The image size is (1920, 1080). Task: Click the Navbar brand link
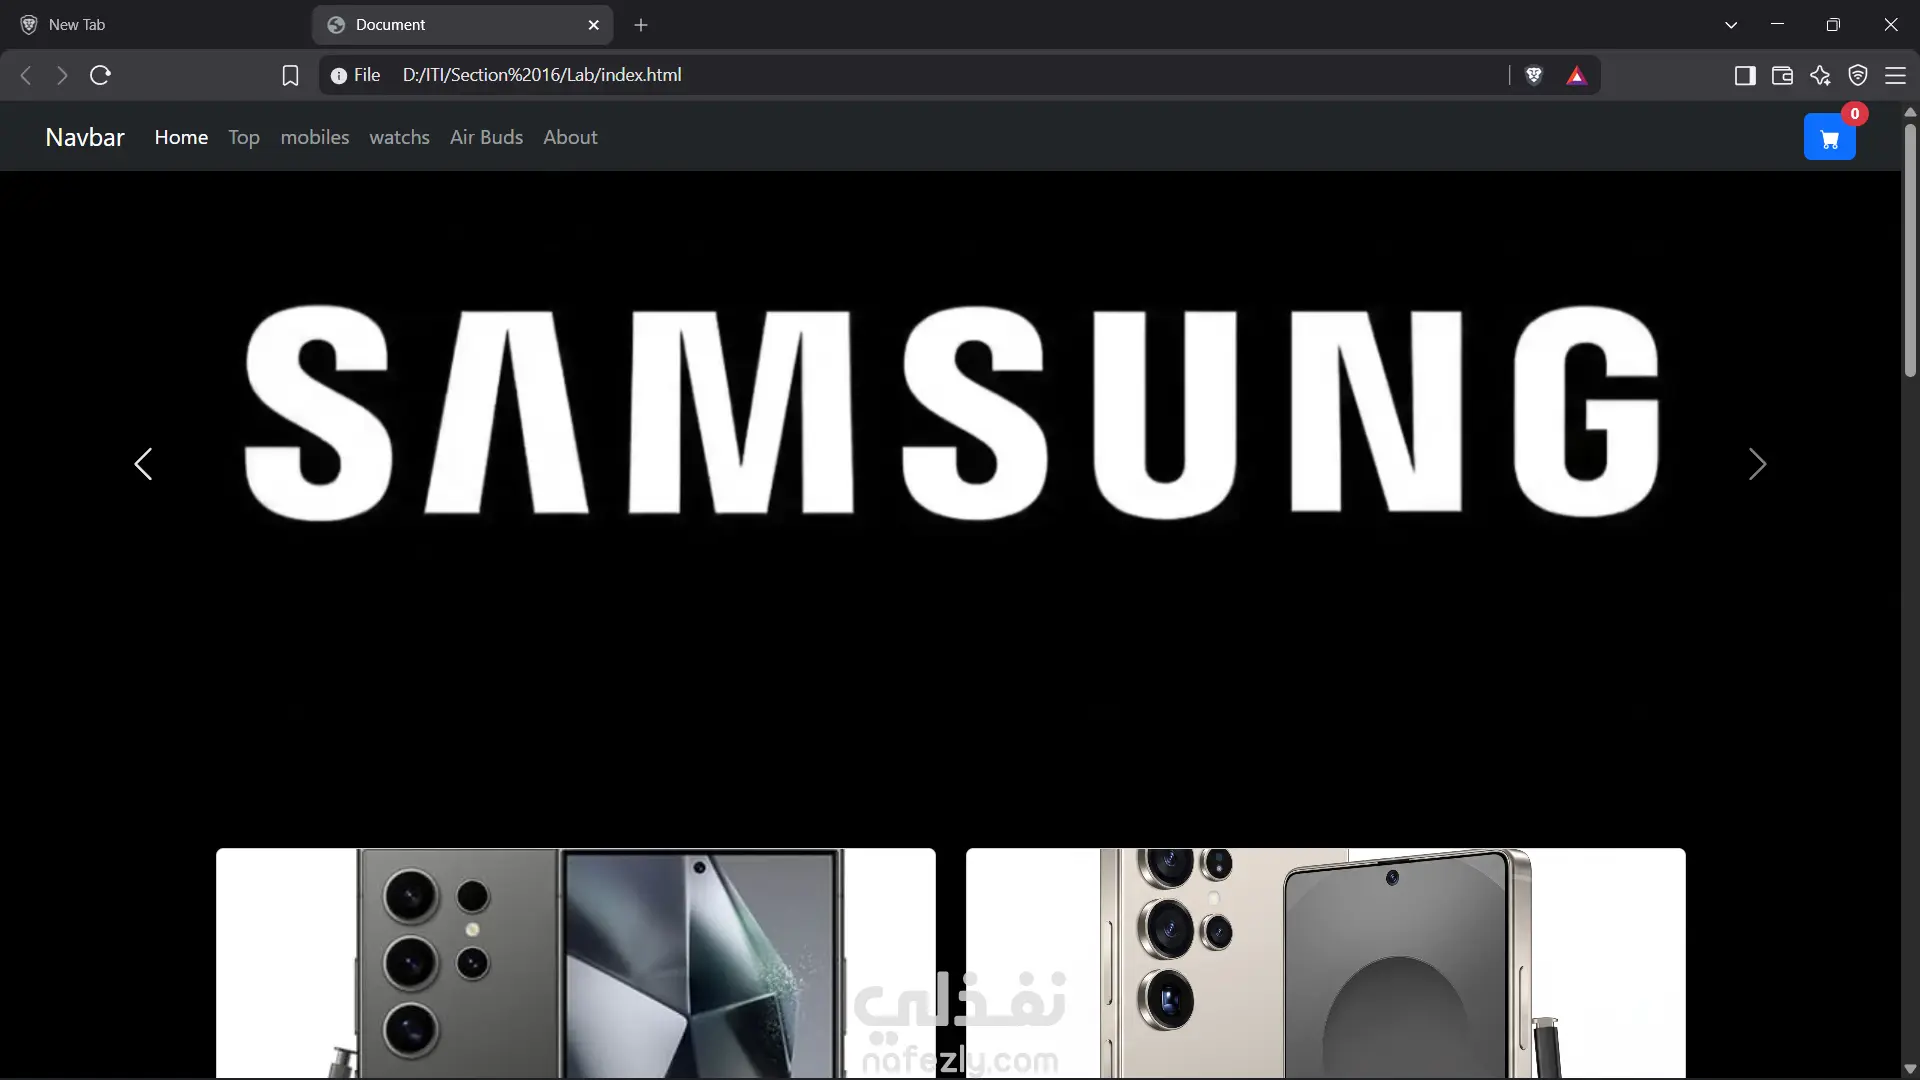[85, 137]
